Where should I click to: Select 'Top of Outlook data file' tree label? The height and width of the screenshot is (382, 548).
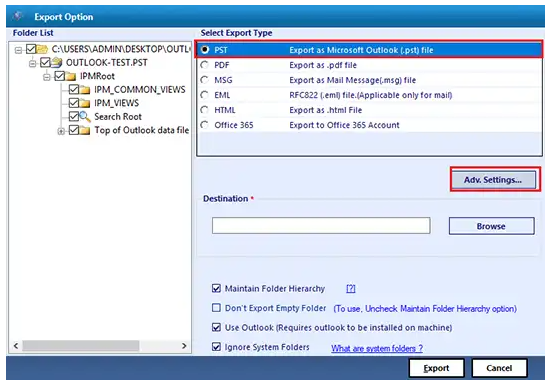[x=142, y=130]
